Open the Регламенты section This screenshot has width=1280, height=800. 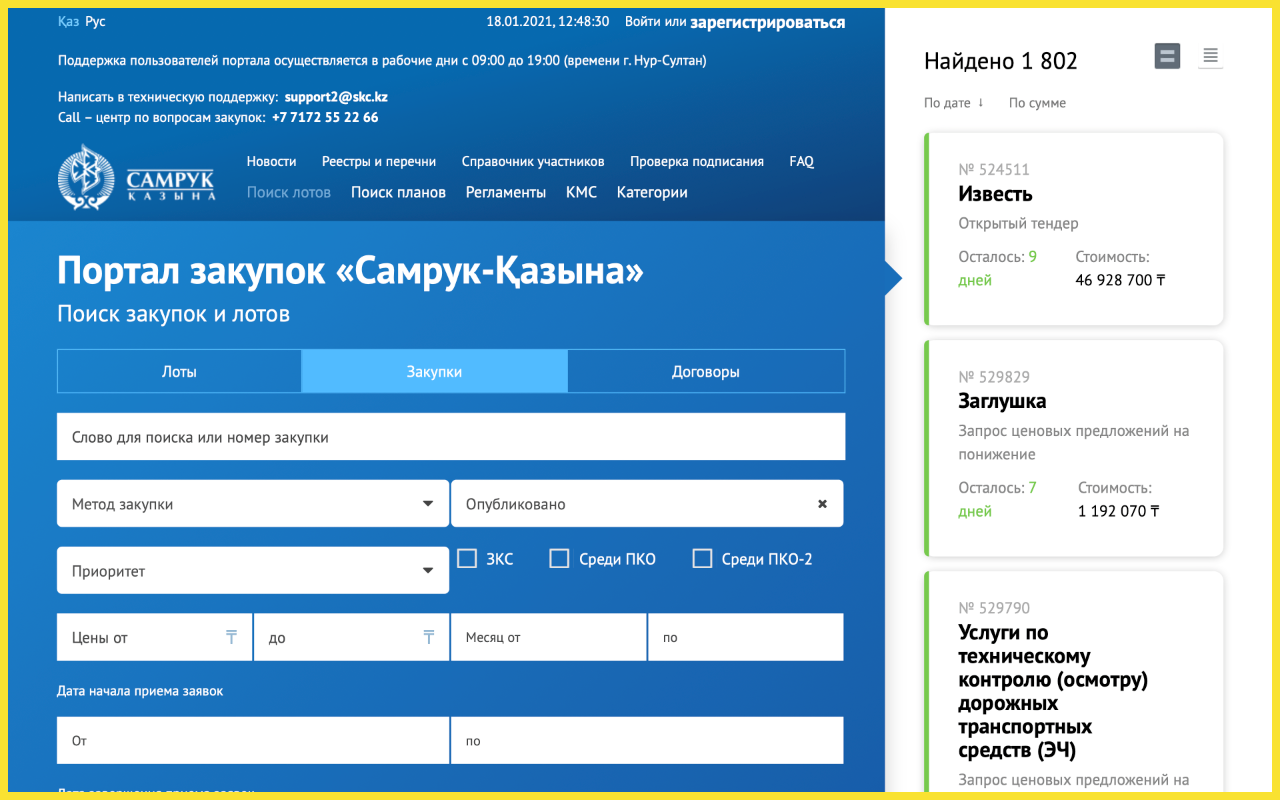point(506,192)
